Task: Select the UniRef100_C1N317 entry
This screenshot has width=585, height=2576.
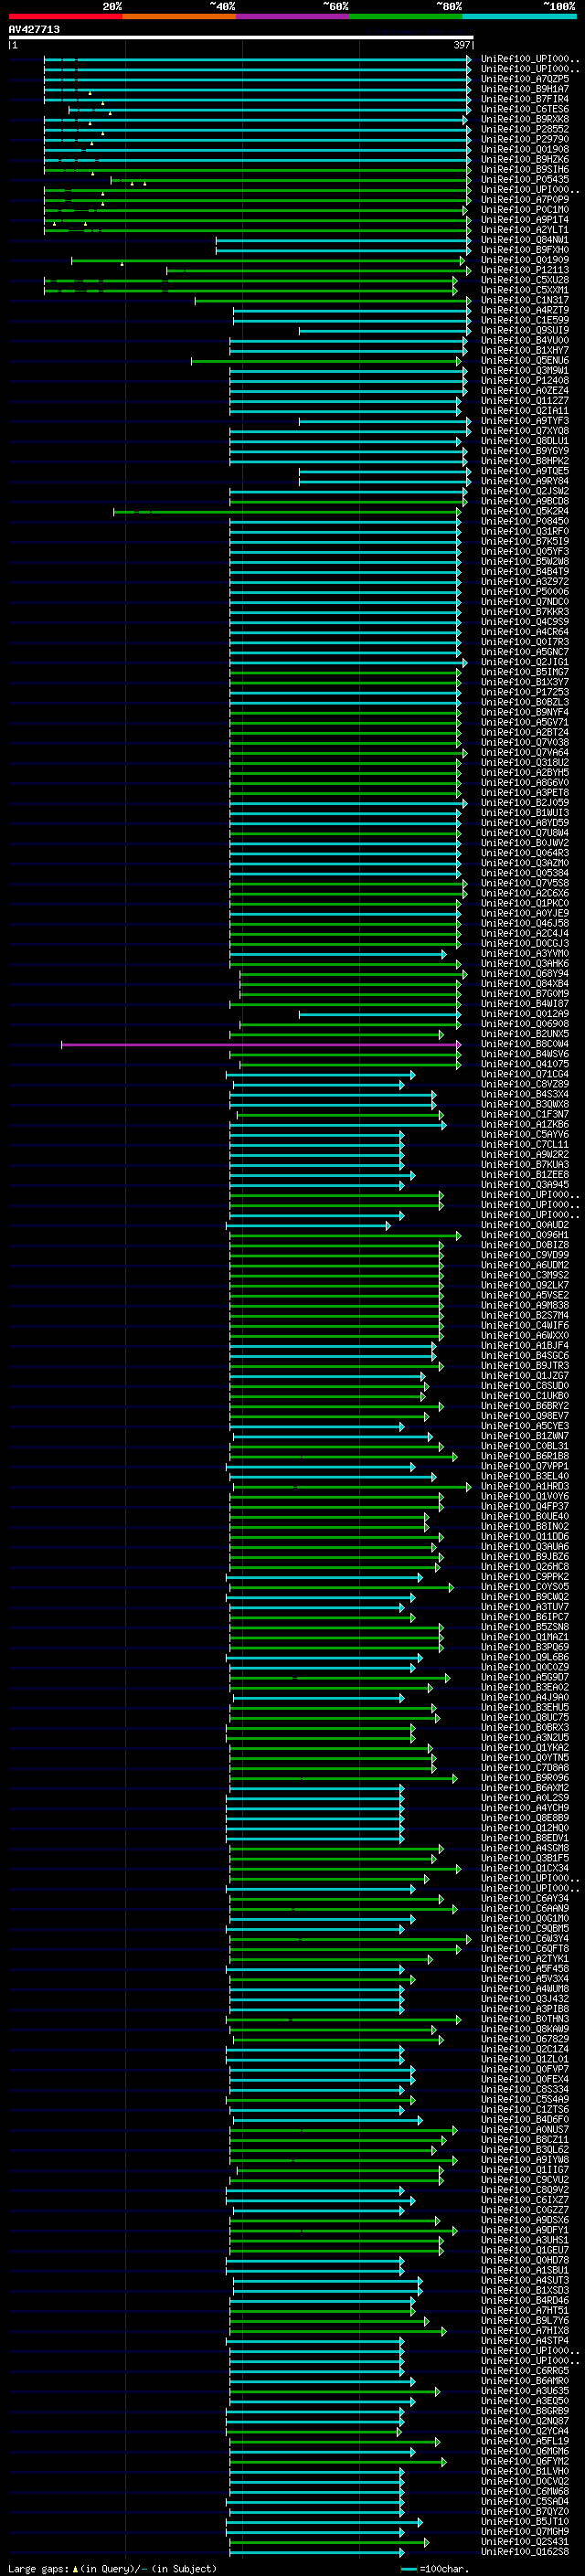Action: click(x=525, y=300)
